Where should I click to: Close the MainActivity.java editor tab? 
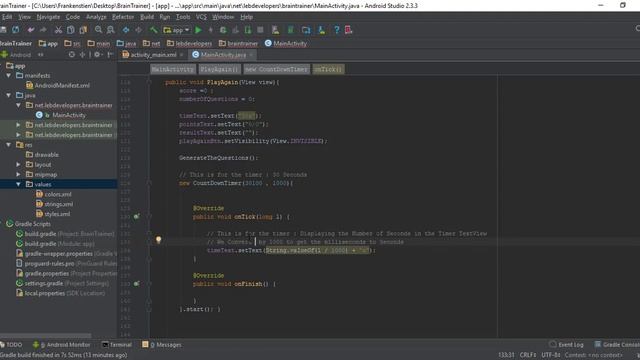pos(251,55)
